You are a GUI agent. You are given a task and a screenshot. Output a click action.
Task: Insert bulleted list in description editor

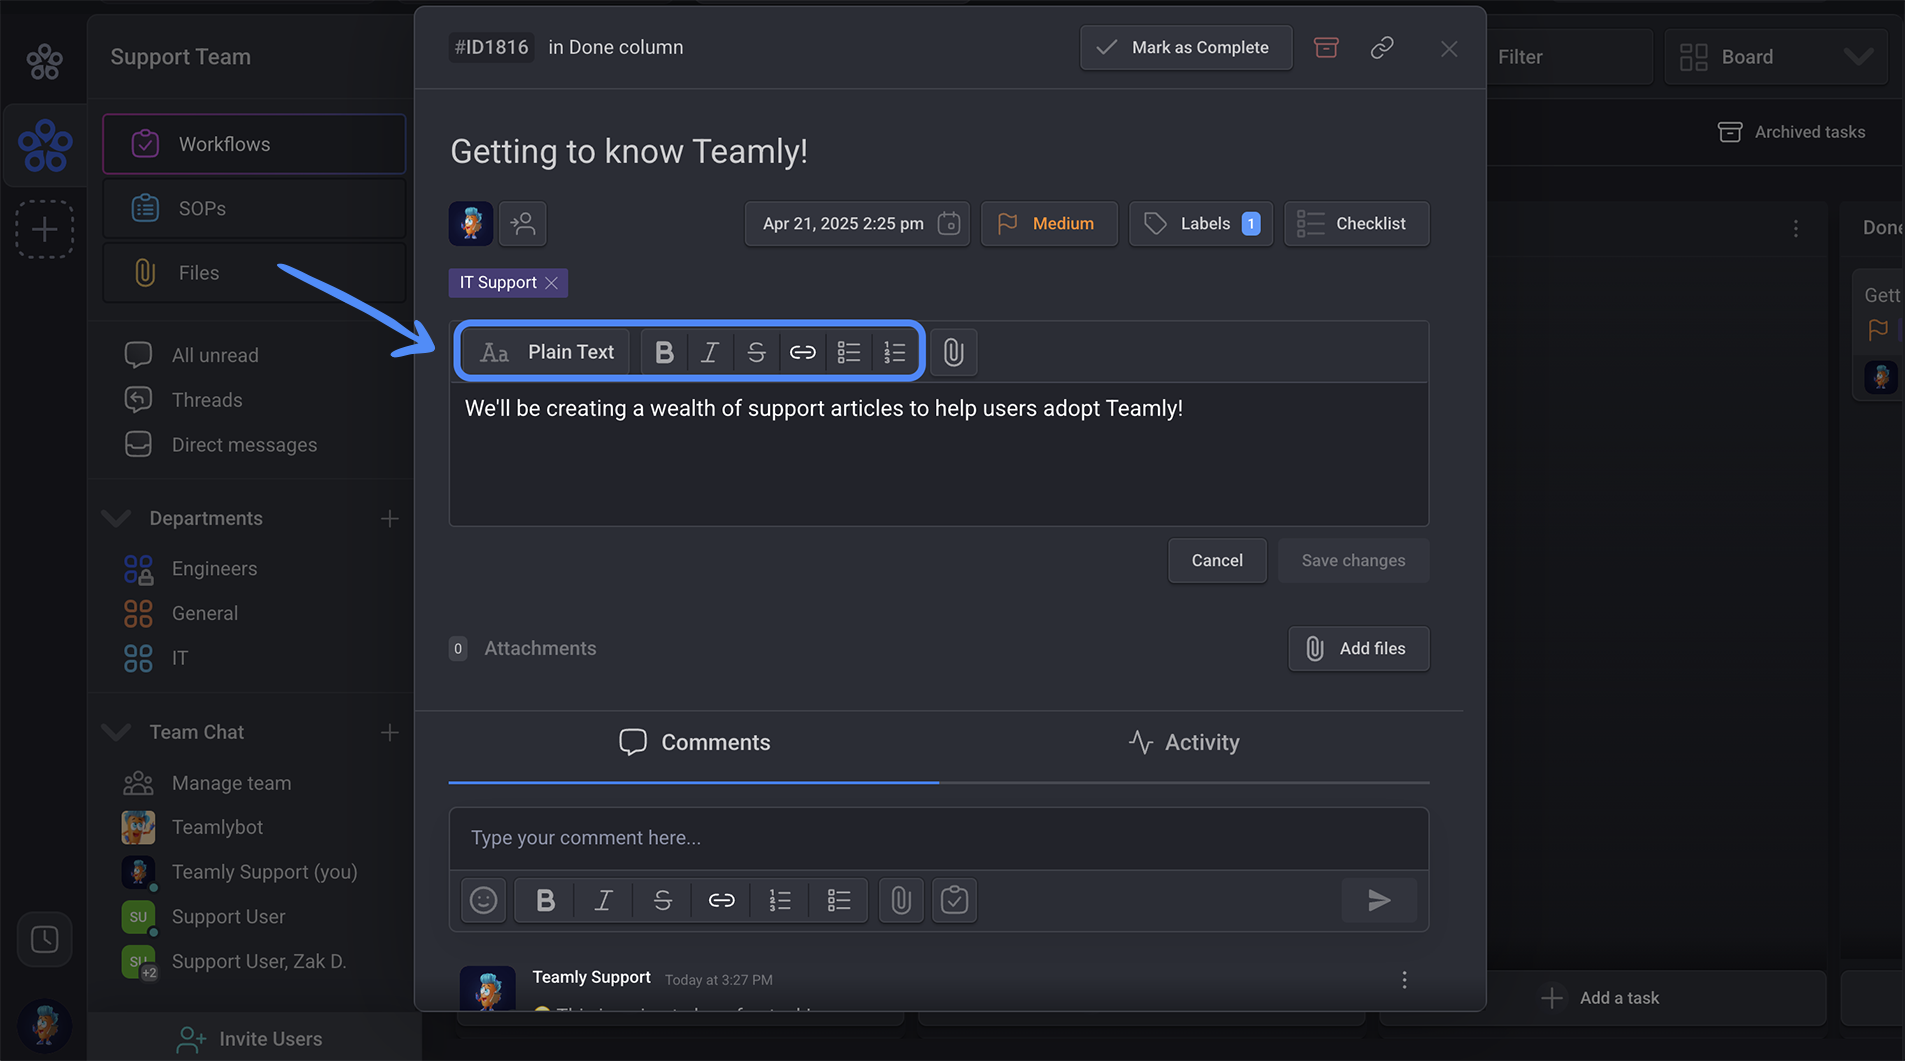point(848,352)
